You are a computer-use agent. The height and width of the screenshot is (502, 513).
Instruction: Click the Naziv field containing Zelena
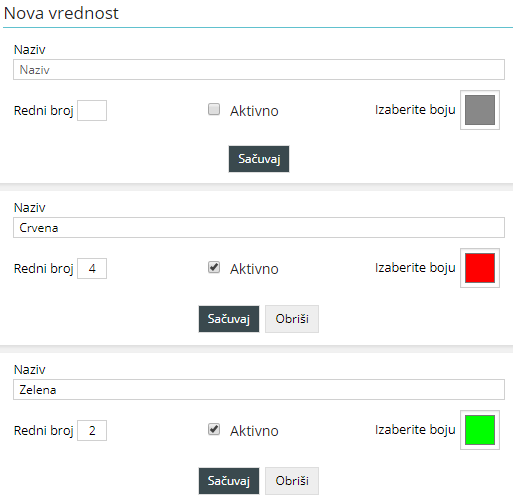(259, 390)
